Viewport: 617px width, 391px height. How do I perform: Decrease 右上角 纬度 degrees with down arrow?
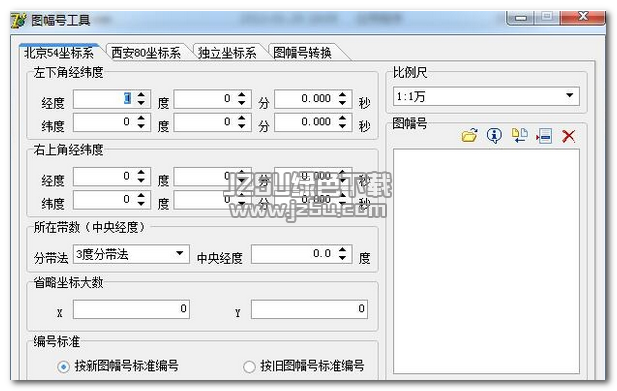click(141, 204)
